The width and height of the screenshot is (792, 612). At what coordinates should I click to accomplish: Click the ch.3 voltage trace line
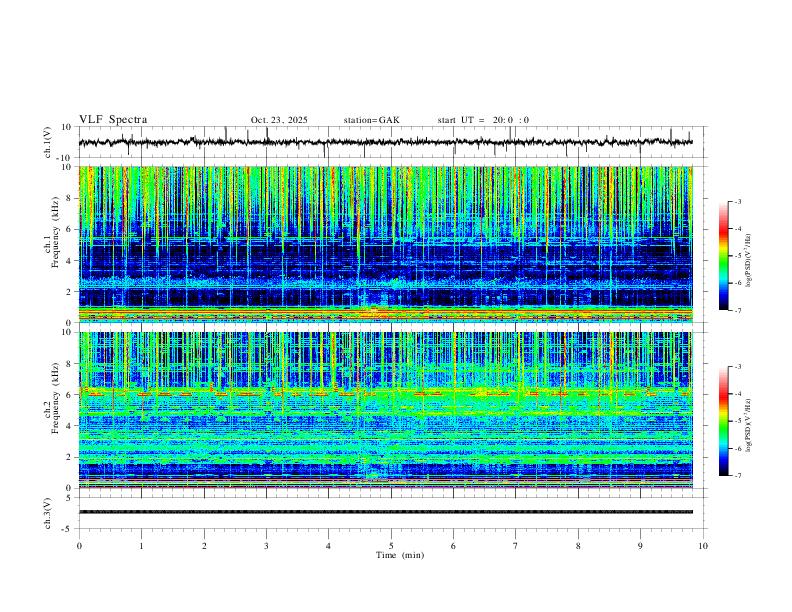(x=385, y=512)
